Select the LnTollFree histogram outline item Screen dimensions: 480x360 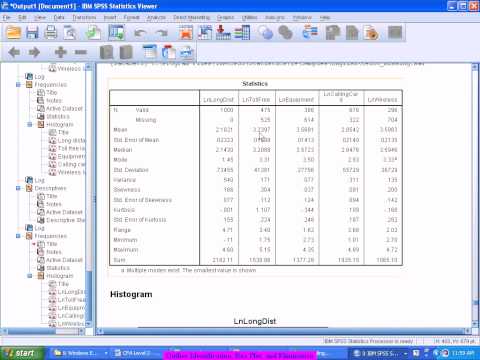pyautogui.click(x=71, y=300)
